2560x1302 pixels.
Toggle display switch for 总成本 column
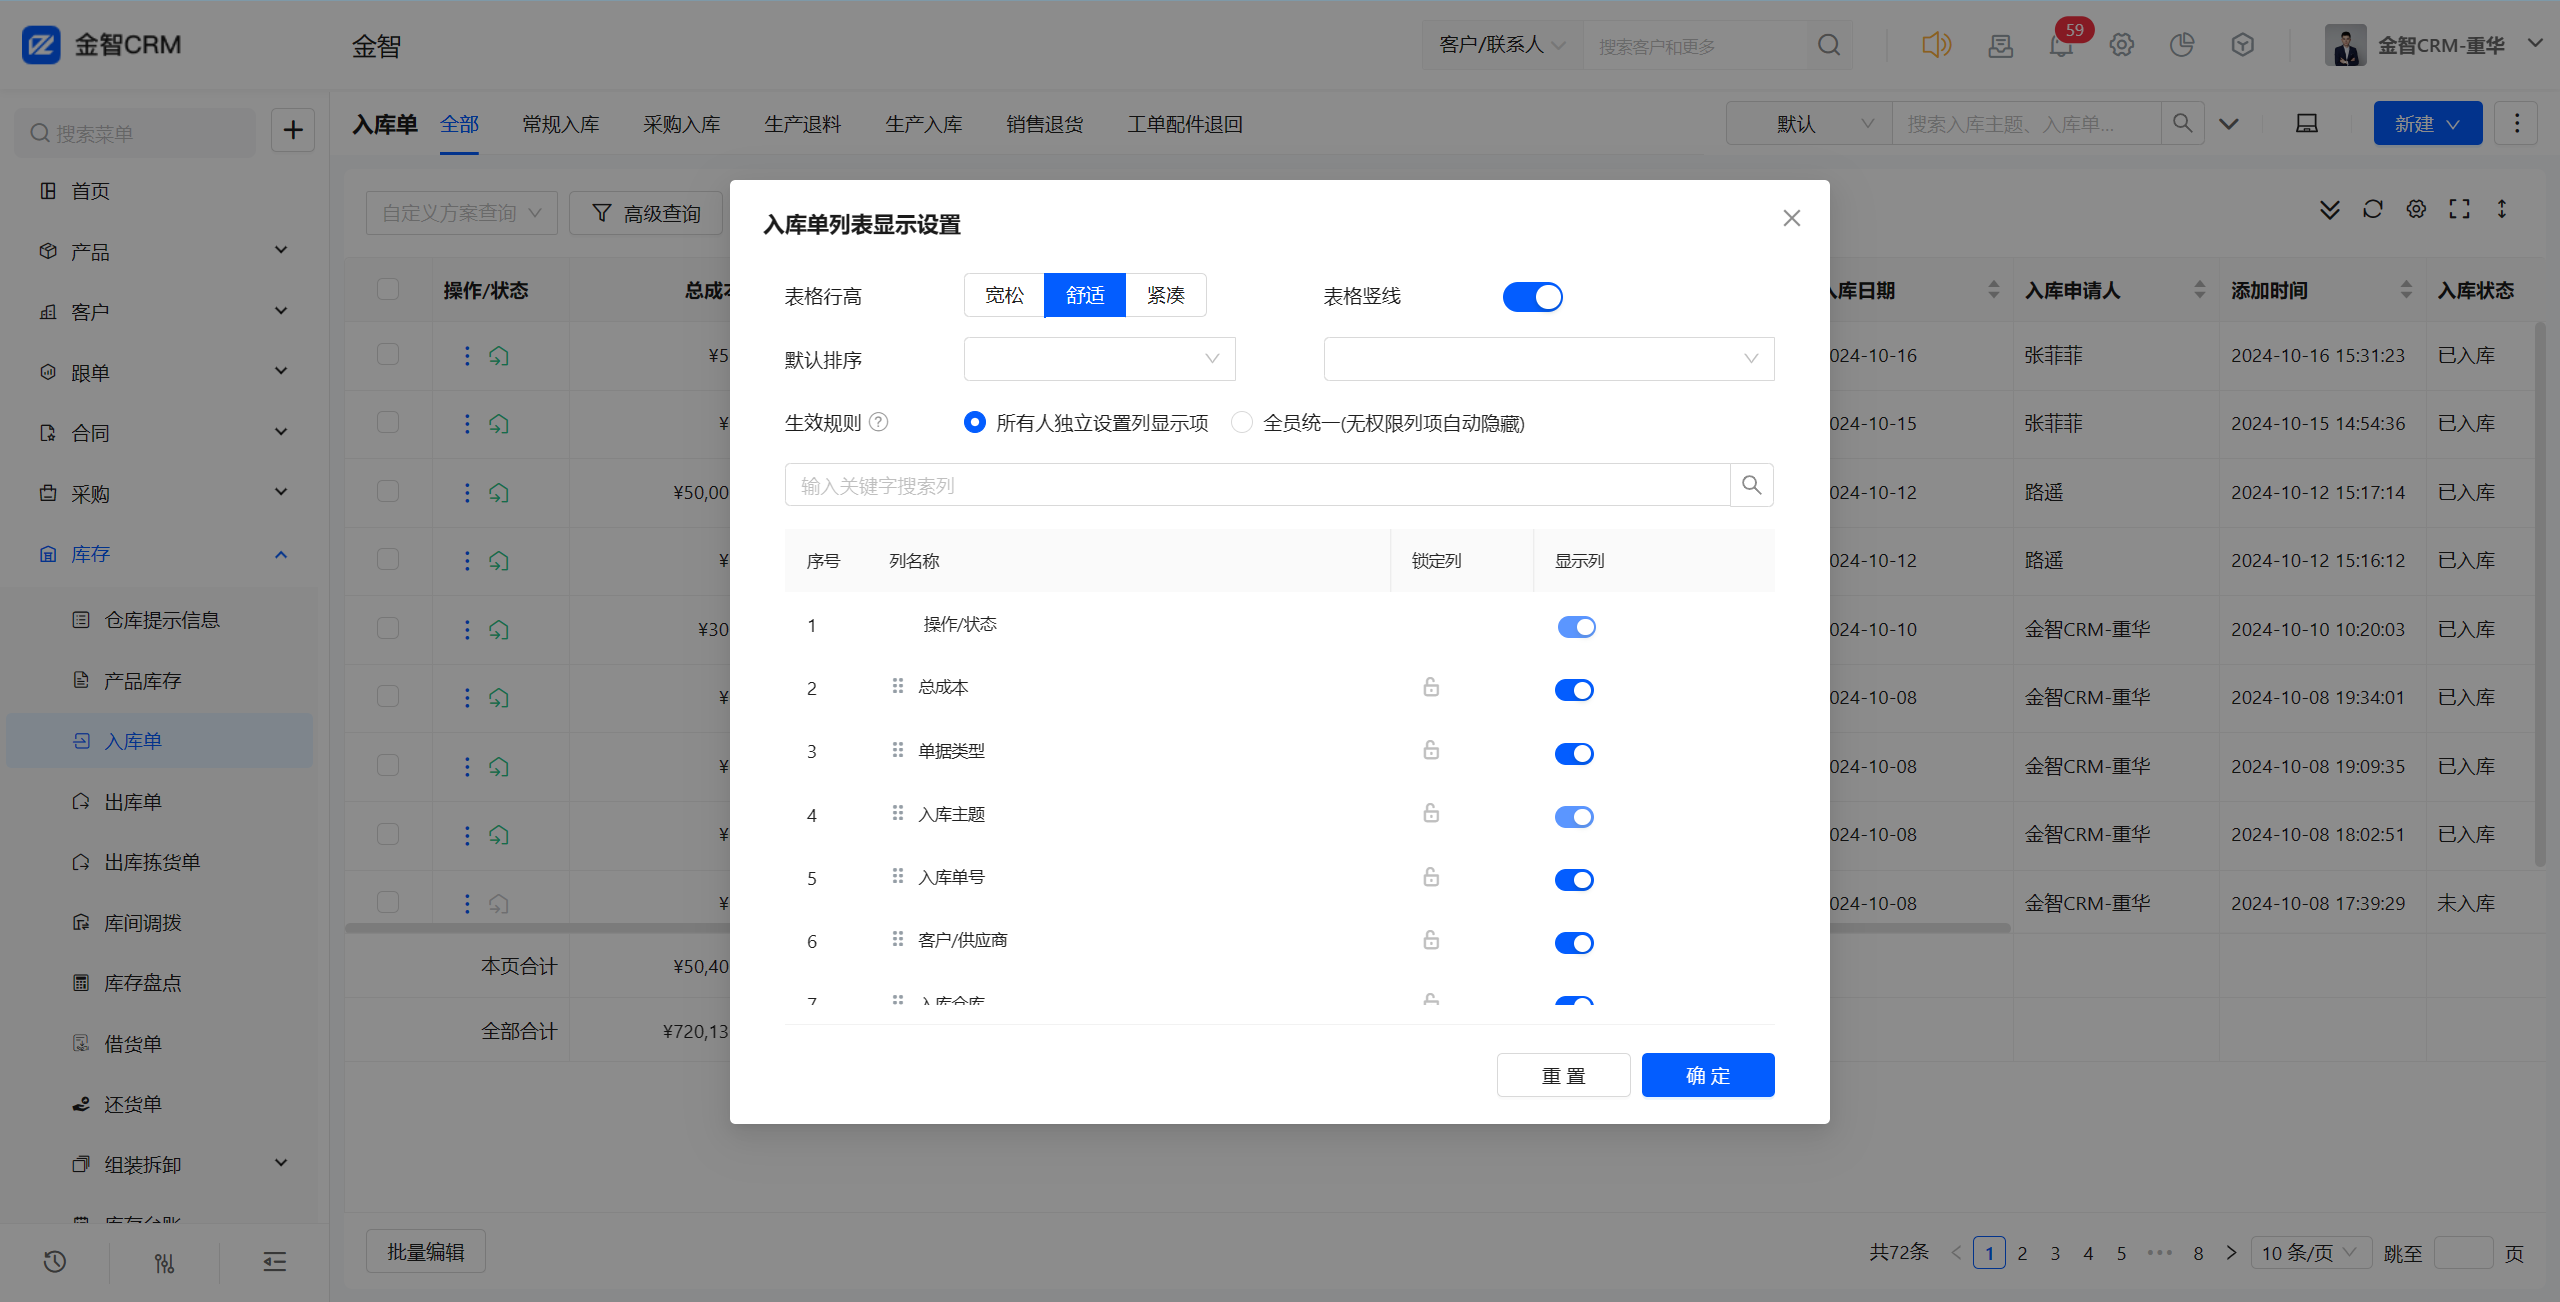pos(1574,690)
